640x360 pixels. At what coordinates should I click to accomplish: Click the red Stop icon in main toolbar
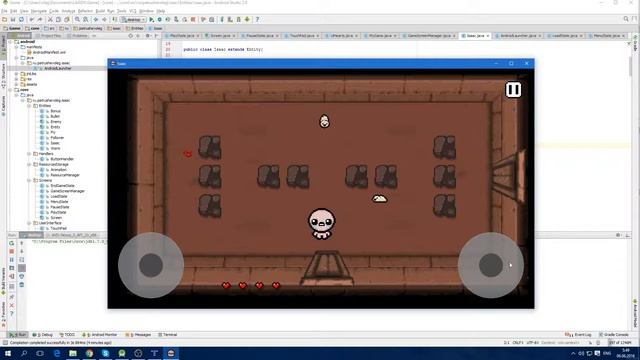pos(193,19)
